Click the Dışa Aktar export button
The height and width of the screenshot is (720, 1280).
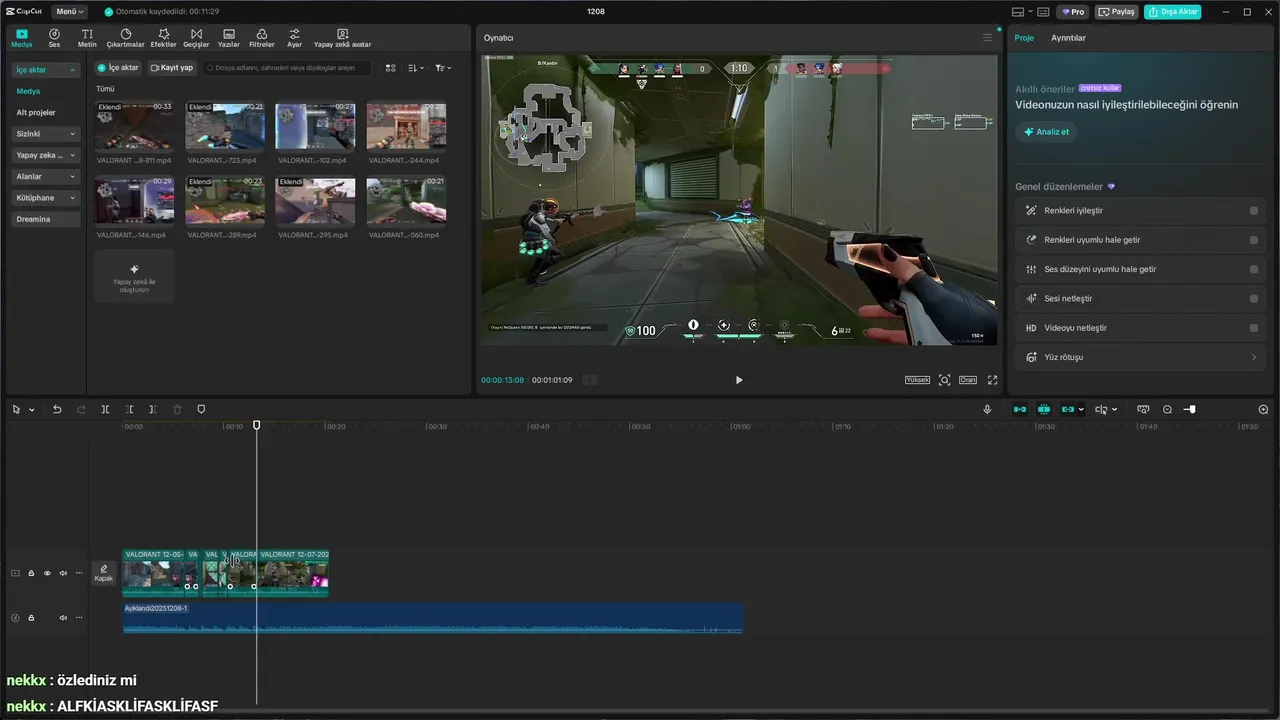(1173, 12)
